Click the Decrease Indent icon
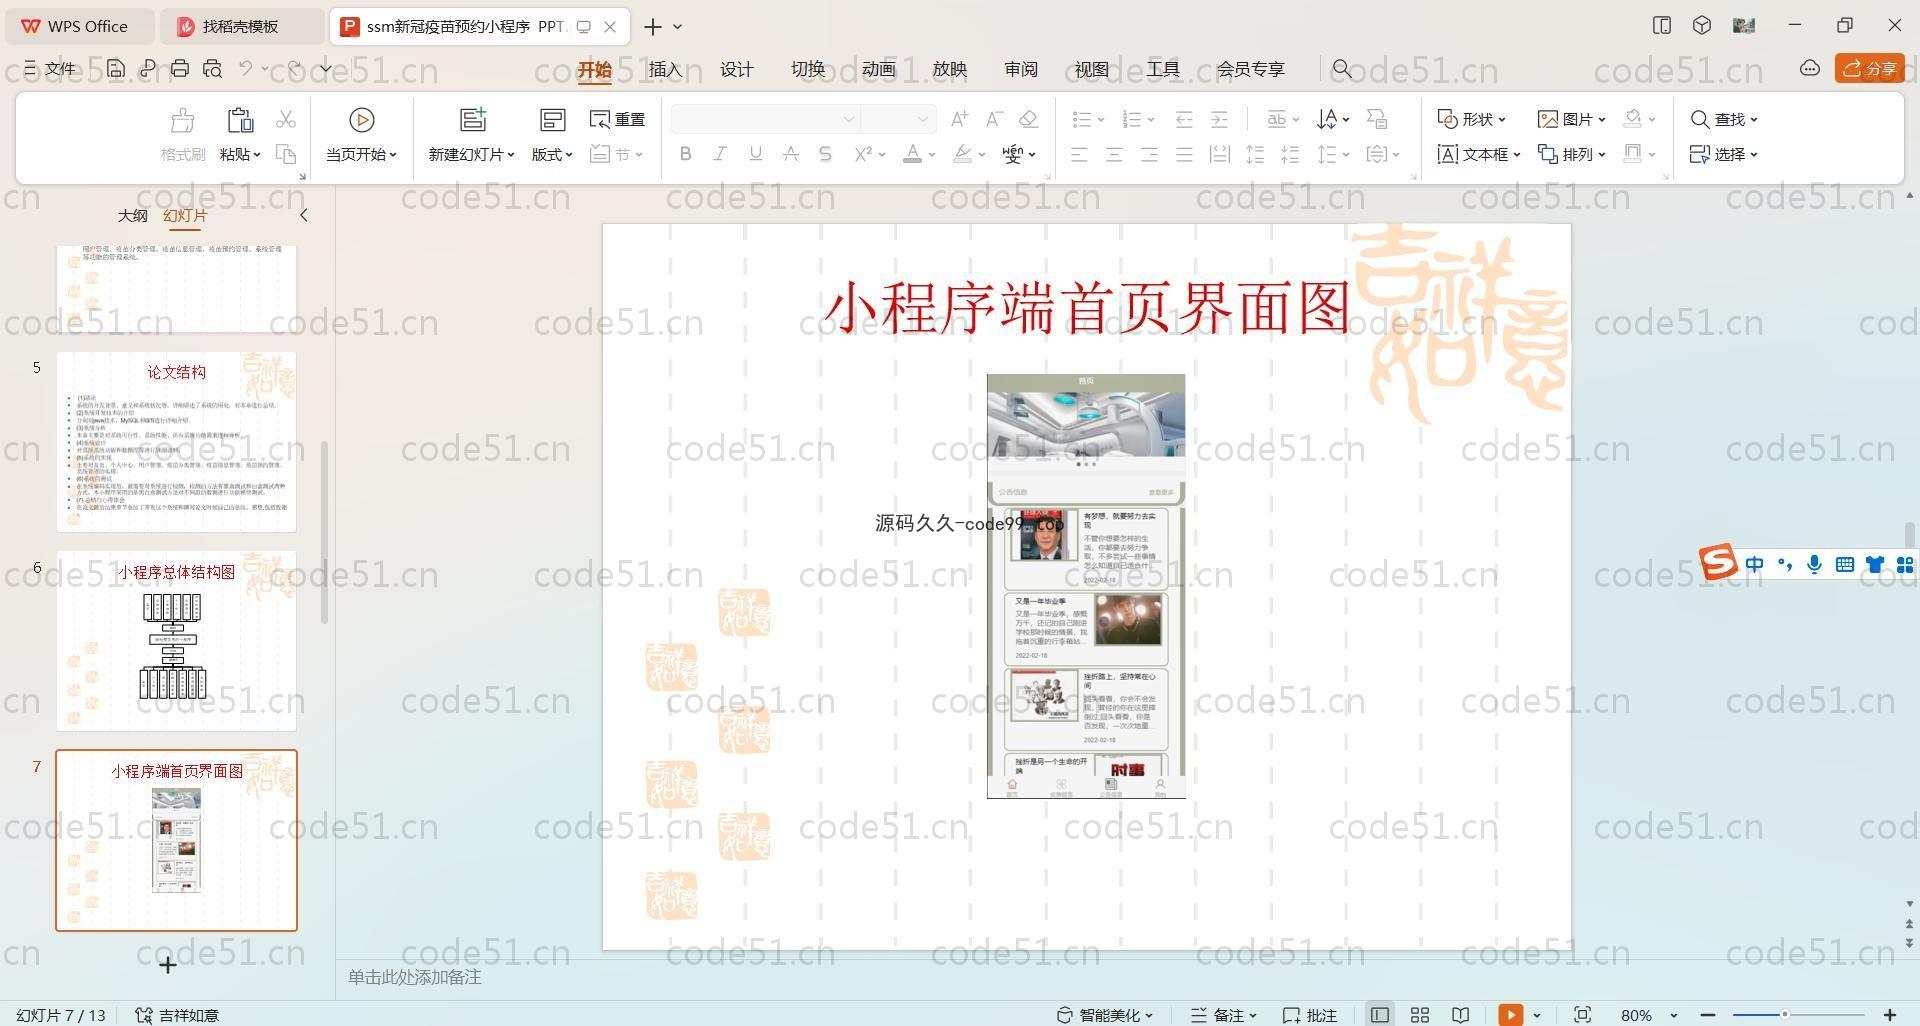 coord(1184,119)
